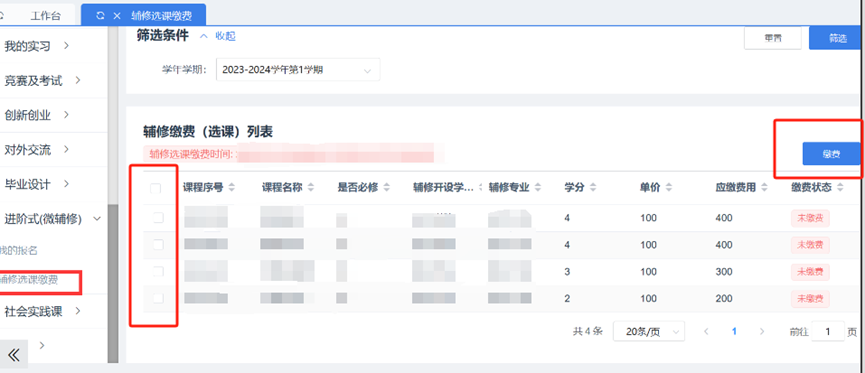
Task: Click the 前往 page number input
Action: [827, 332]
